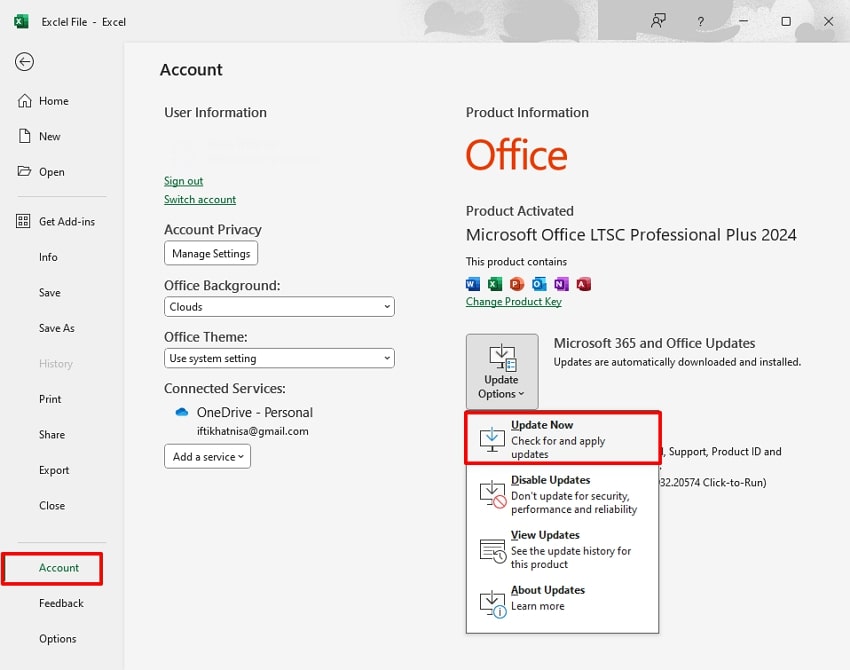Click the Update Now download icon

click(x=492, y=440)
